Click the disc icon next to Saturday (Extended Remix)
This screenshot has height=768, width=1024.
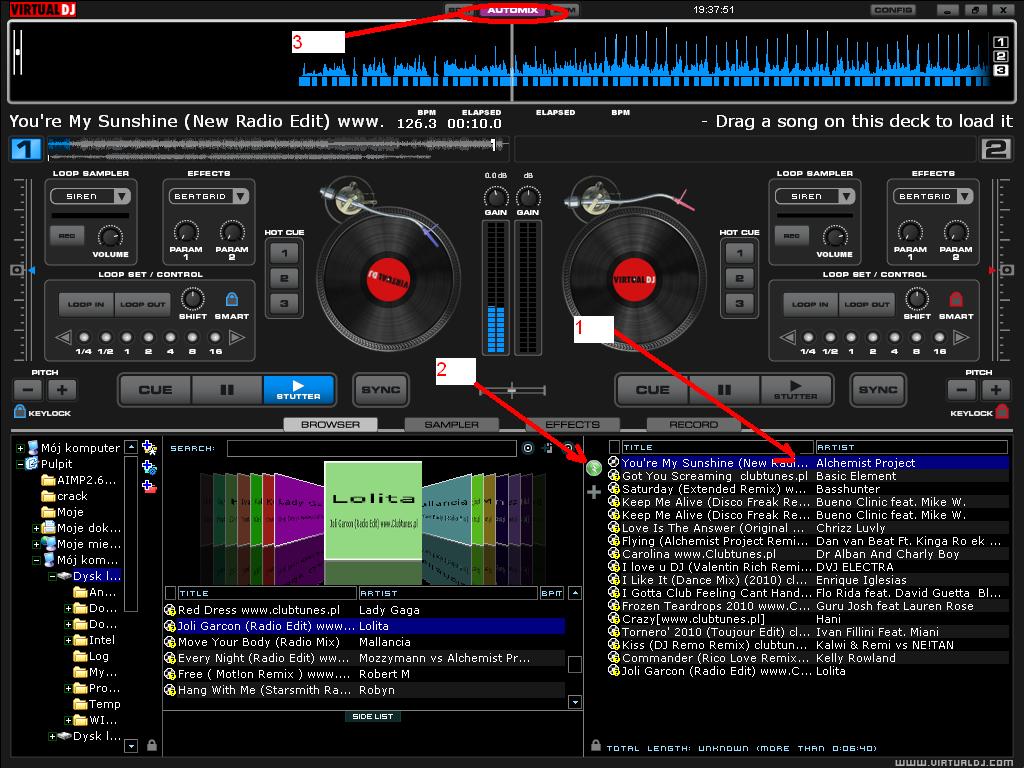(x=614, y=488)
